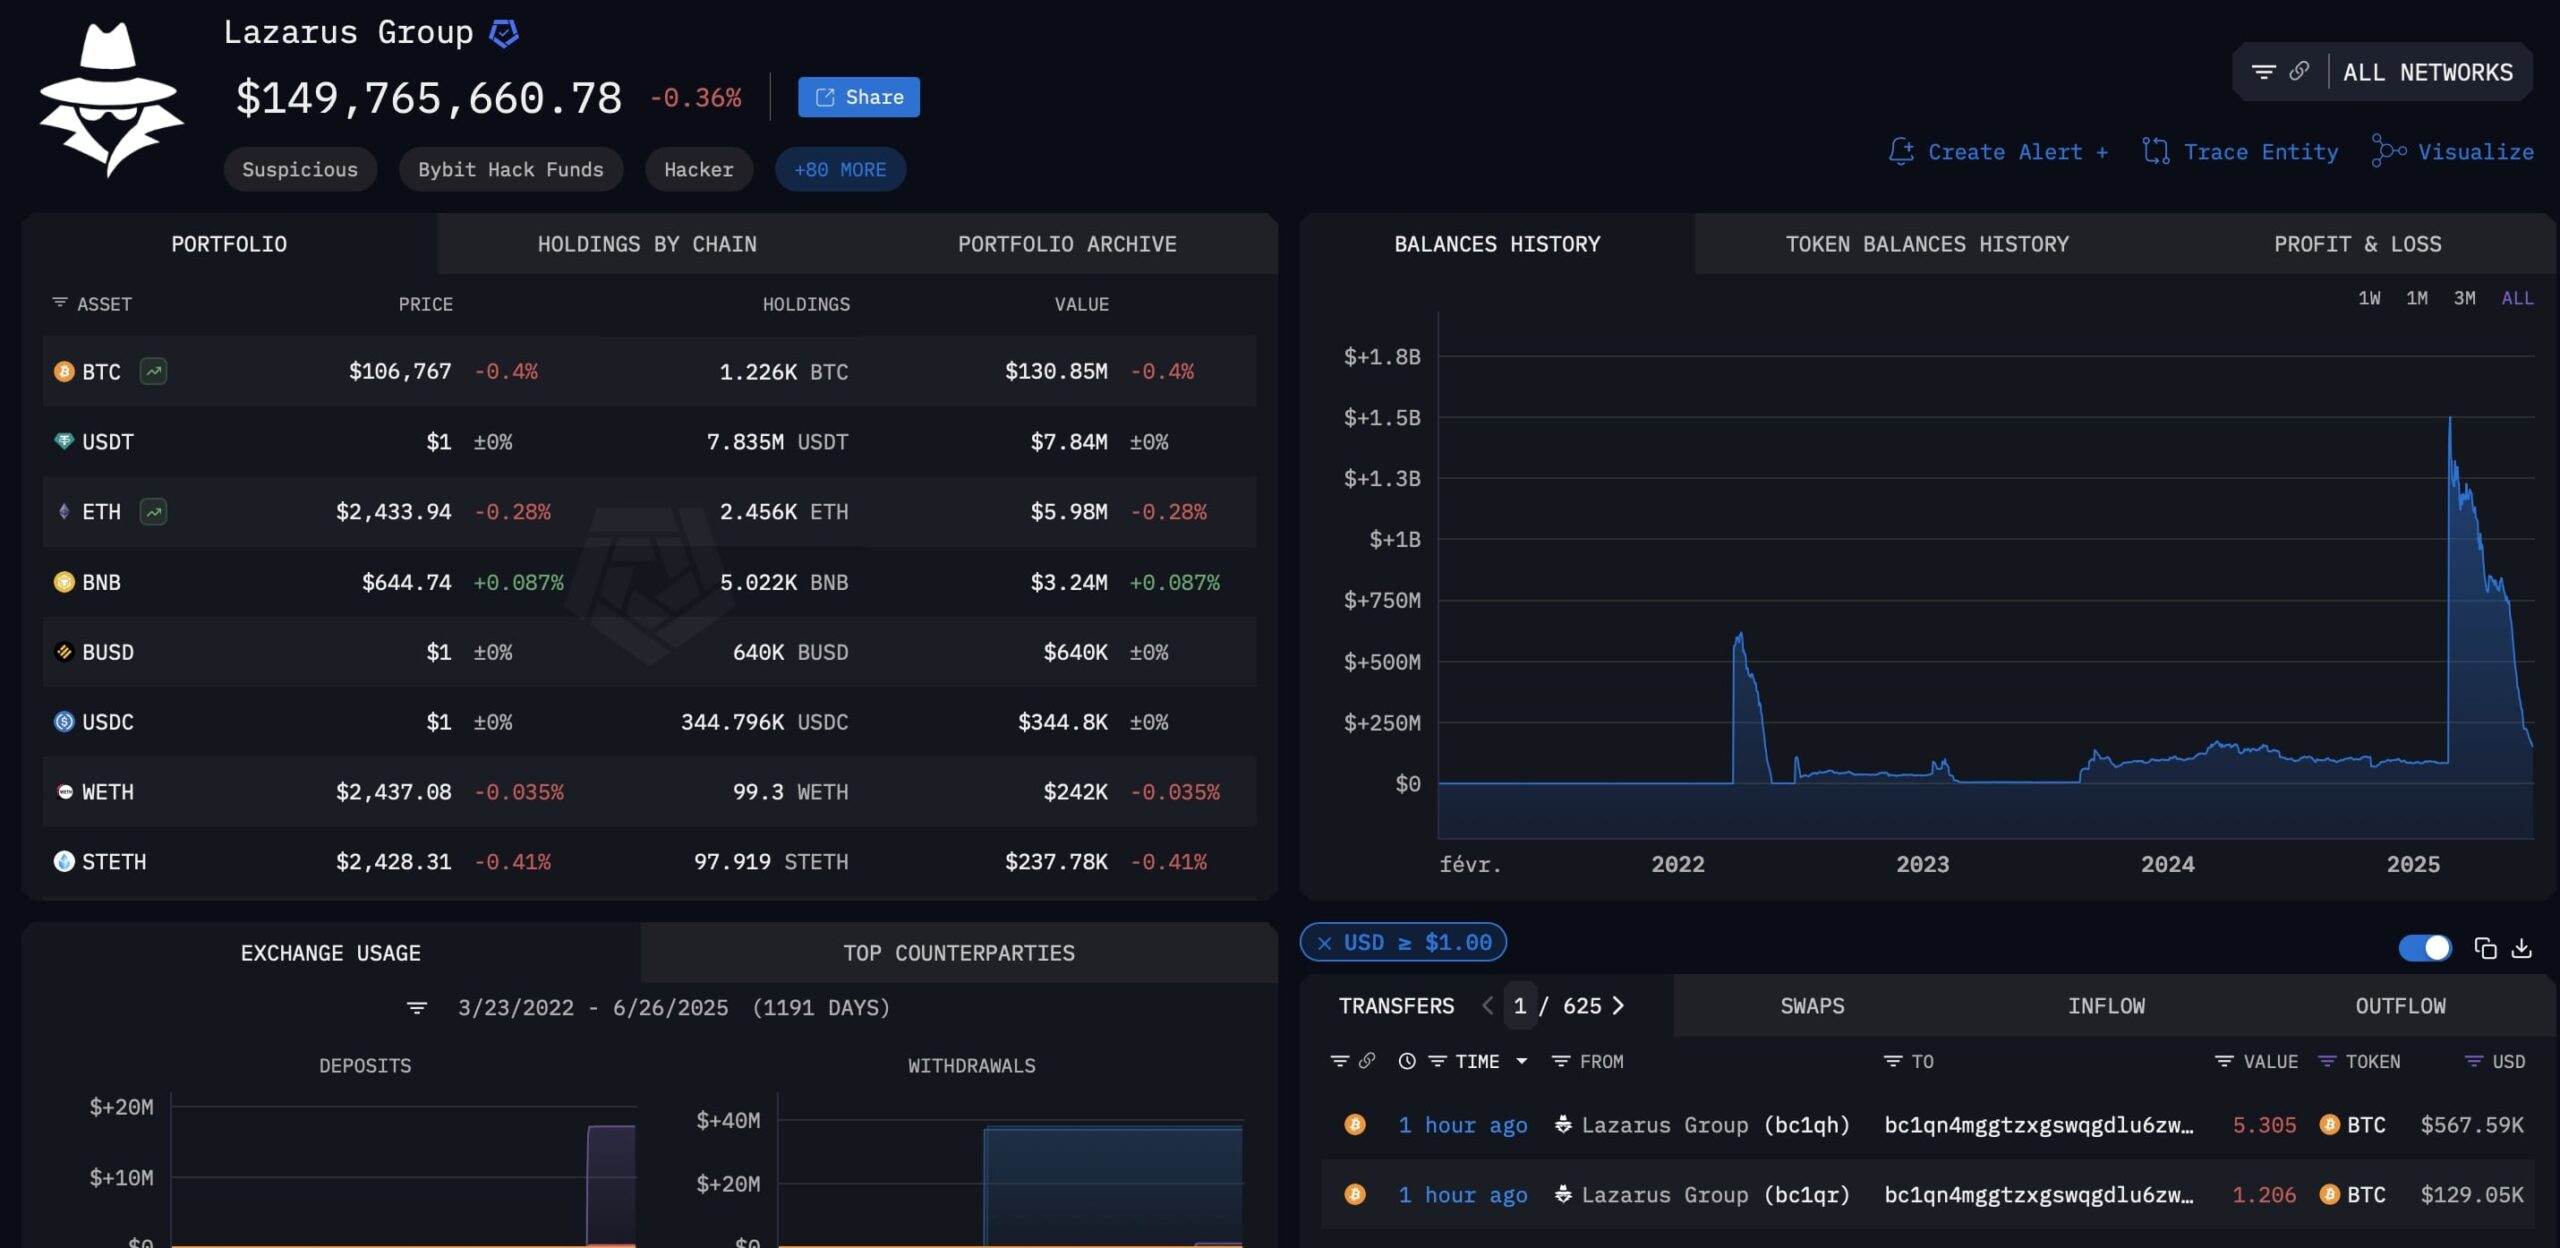2560x1248 pixels.
Task: Open the ALL NETWORKS selector
Action: [2427, 72]
